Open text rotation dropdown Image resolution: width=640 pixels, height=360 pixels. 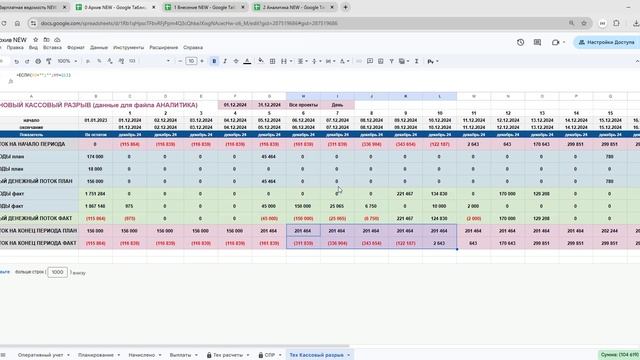(x=344, y=61)
